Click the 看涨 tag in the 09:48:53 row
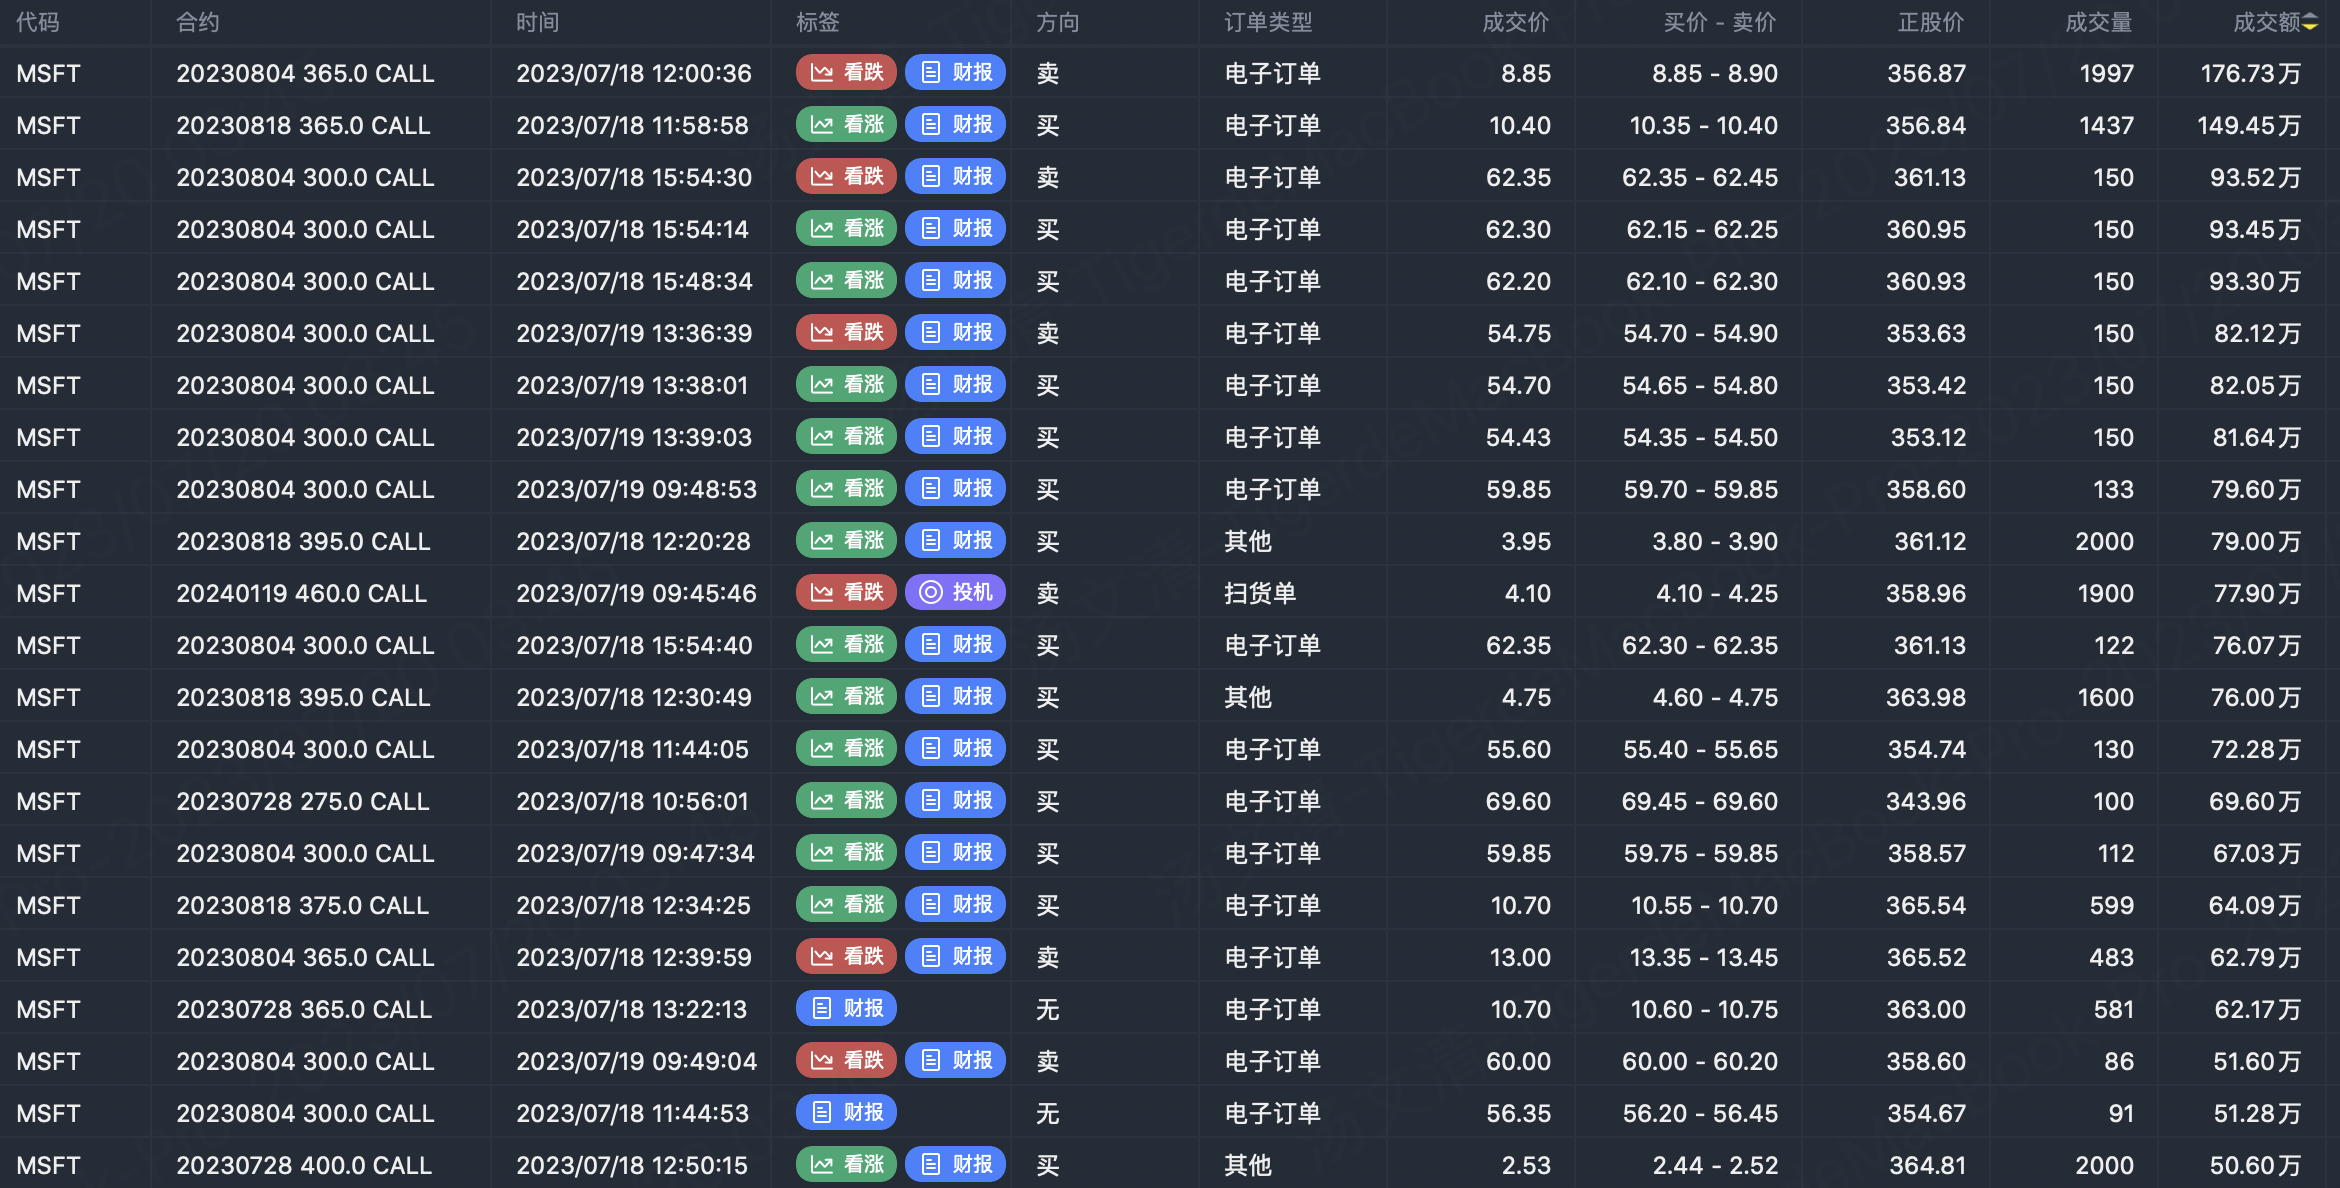Screen dimensions: 2340x1188 click(x=846, y=488)
